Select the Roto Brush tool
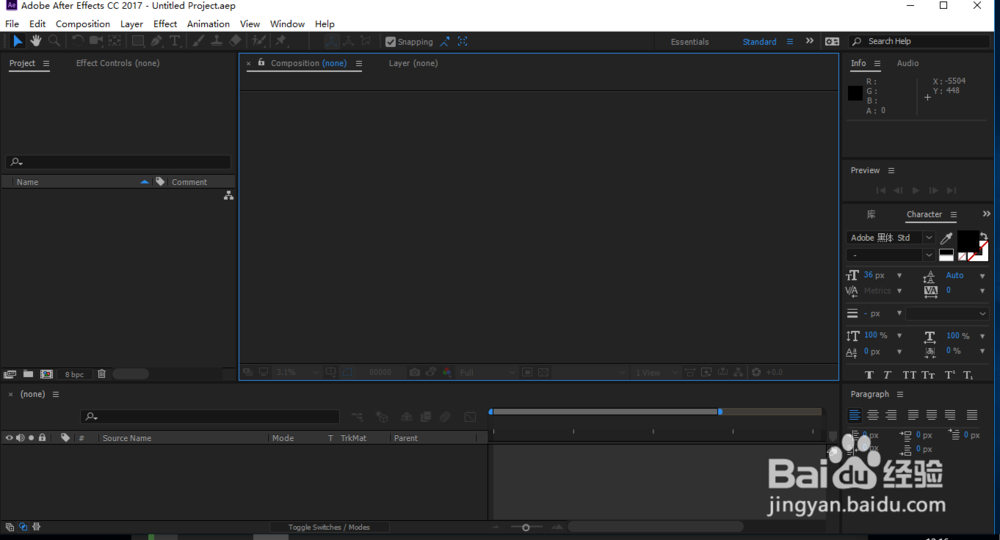 258,41
